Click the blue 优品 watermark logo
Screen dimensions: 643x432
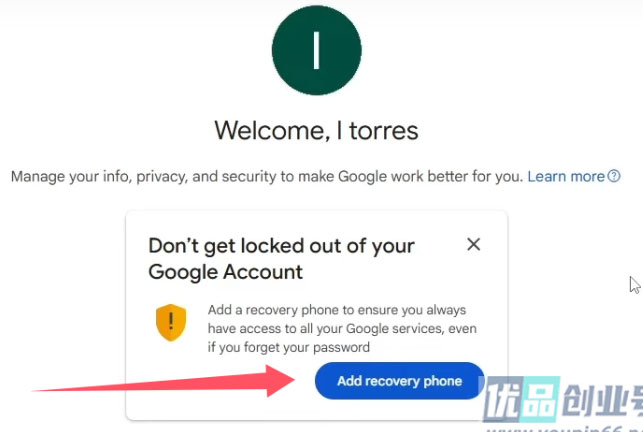pos(522,399)
